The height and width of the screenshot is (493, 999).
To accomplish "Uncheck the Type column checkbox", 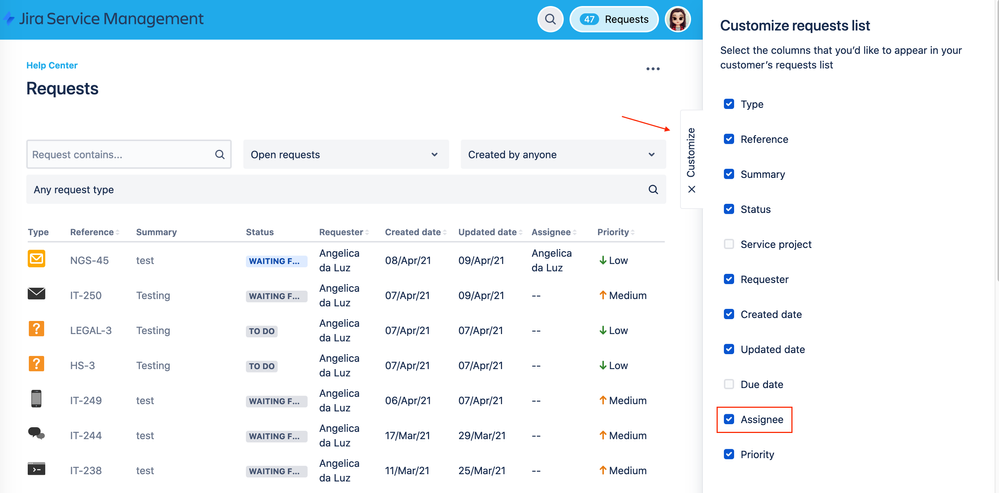I will [729, 104].
